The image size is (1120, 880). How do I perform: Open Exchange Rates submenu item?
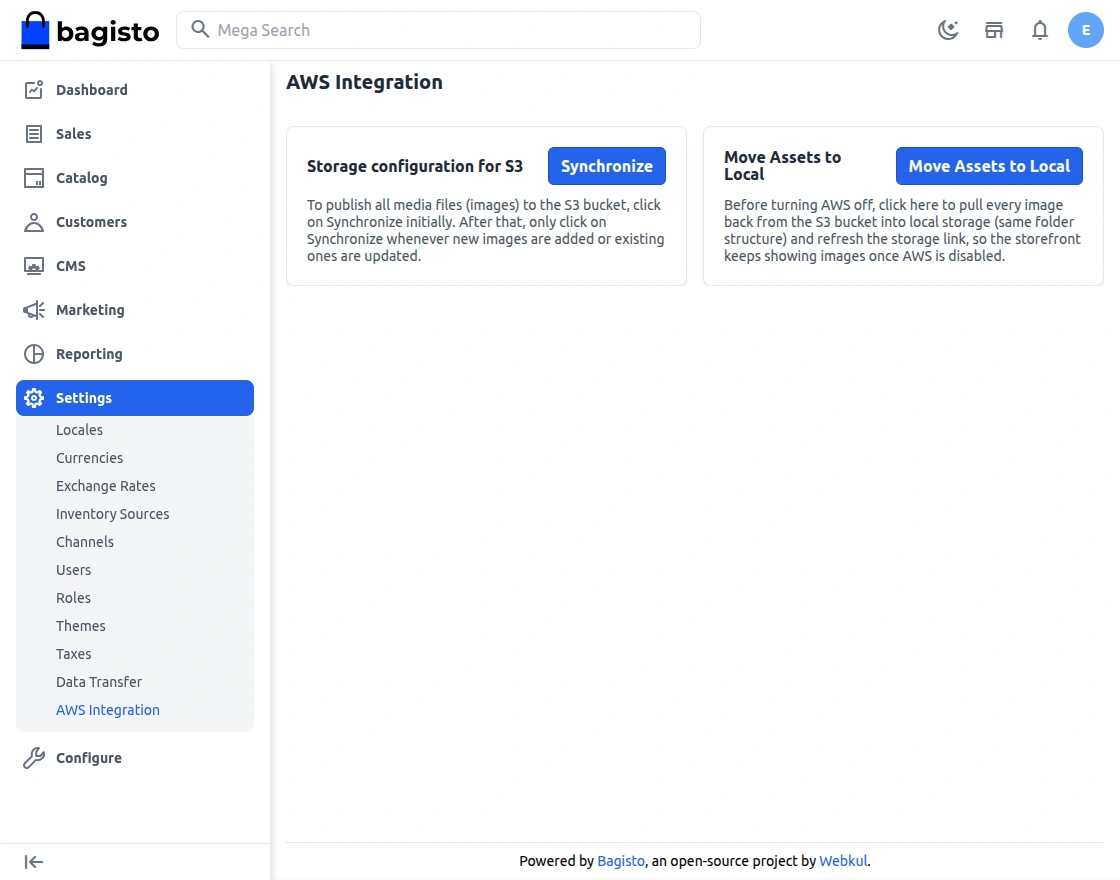[106, 486]
